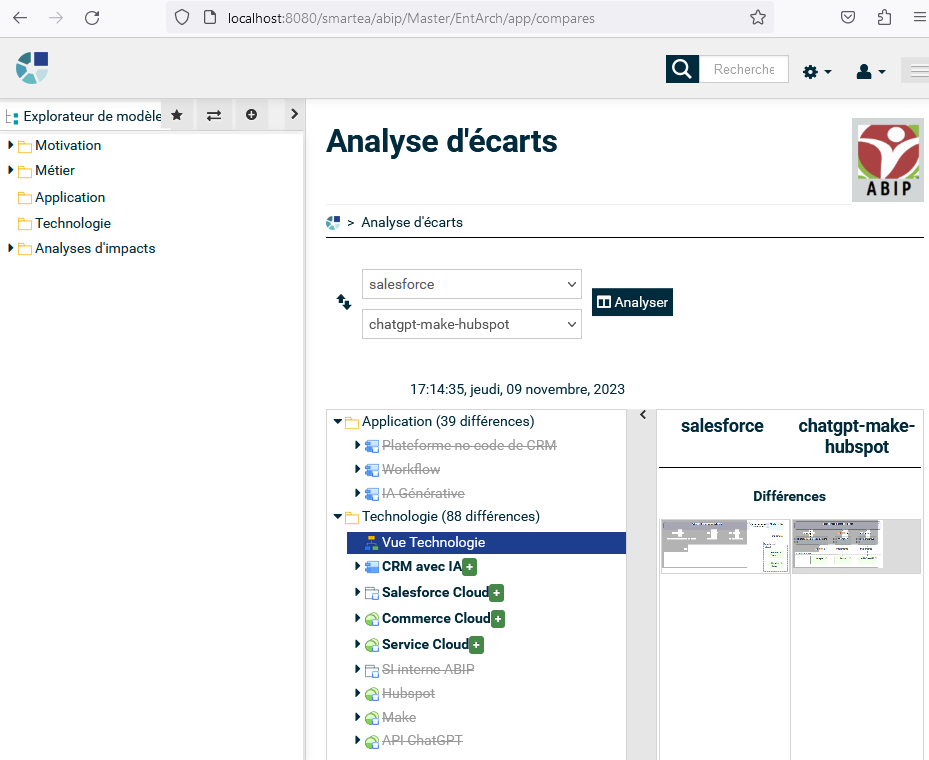929x760 pixels.
Task: Expand the CRM avec IA node
Action: 357,566
